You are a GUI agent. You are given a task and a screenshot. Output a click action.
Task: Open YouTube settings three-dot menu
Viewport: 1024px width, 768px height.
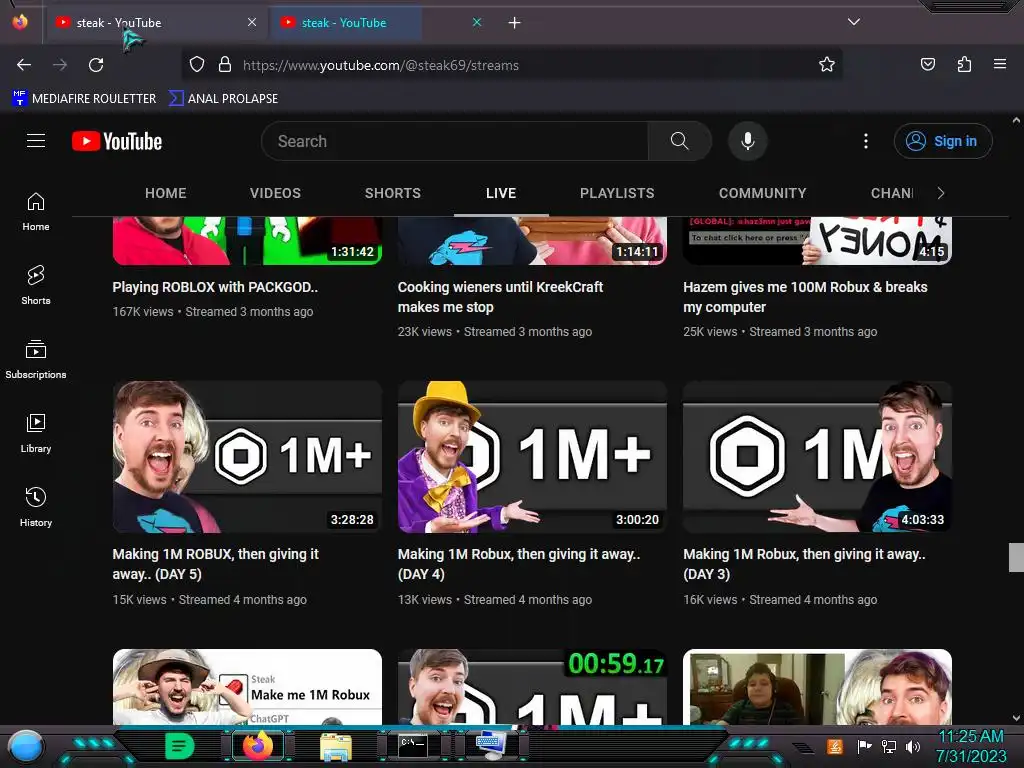pyautogui.click(x=866, y=141)
